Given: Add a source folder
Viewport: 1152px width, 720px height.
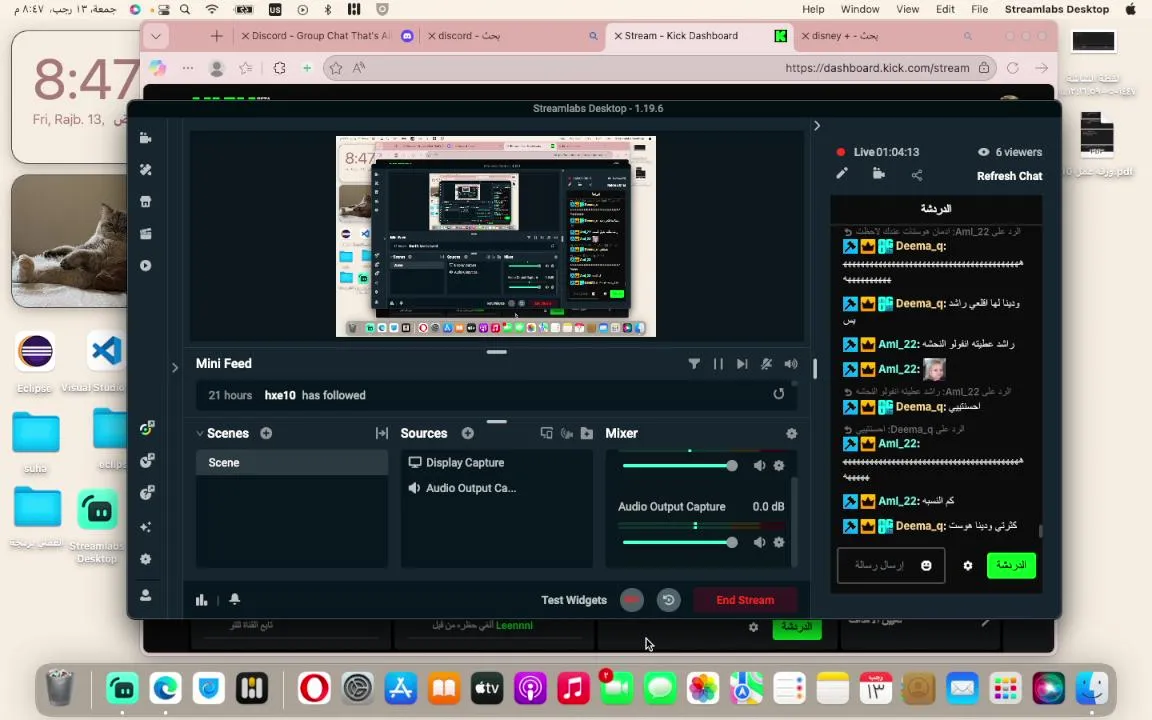Looking at the screenshot, I should (x=586, y=433).
